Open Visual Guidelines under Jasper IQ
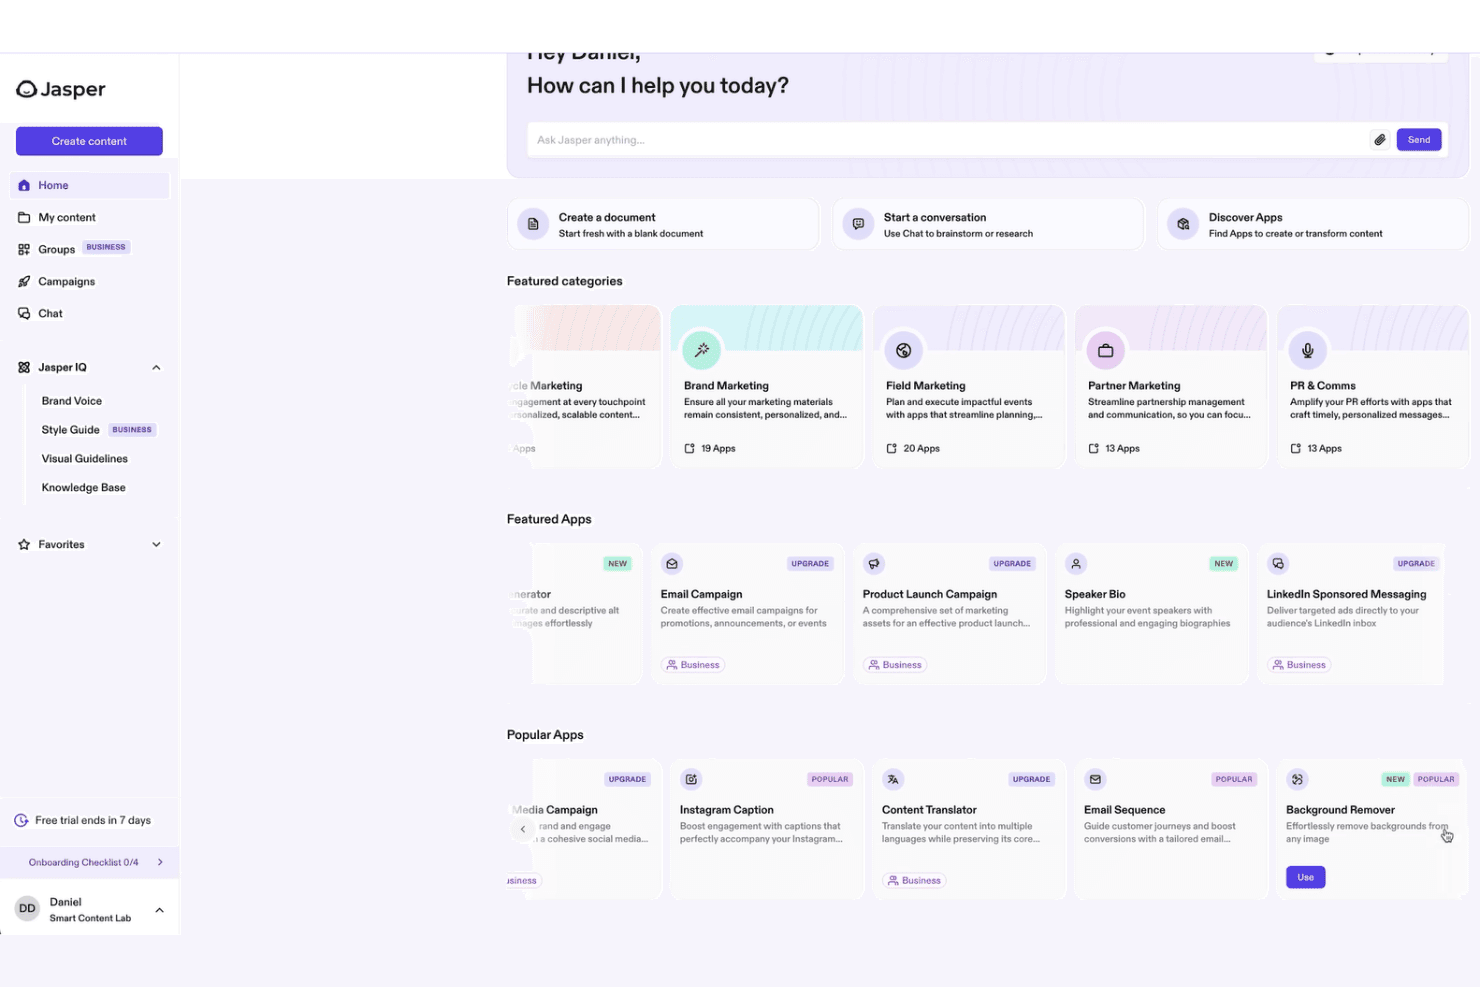 pos(85,459)
